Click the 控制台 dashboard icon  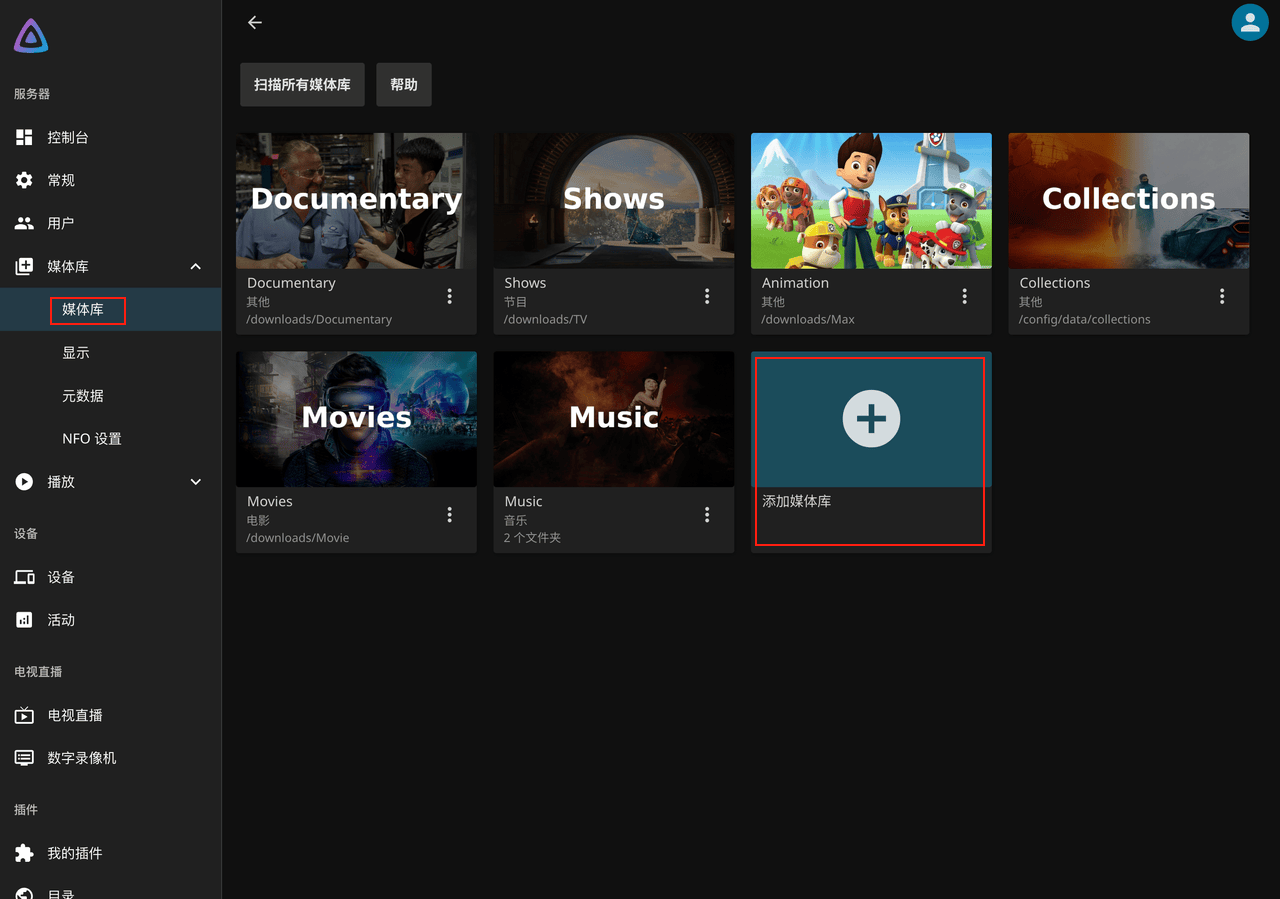(24, 137)
